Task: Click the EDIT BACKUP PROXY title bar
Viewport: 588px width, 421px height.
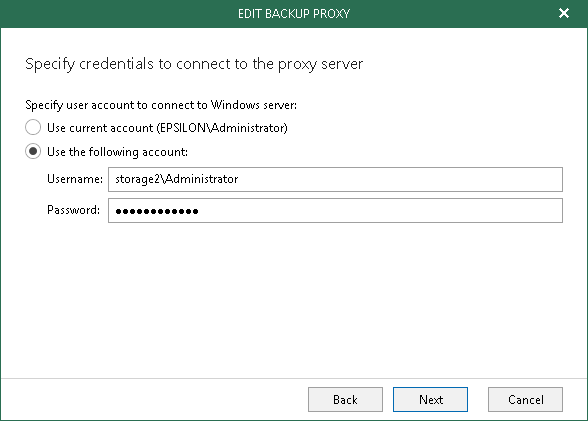Action: (294, 13)
